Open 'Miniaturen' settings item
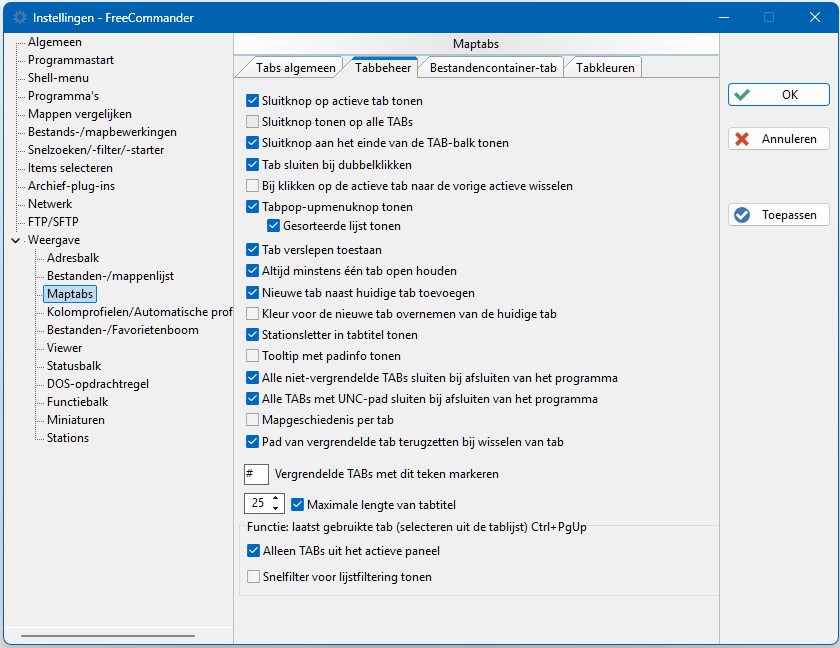Screen dimensions: 840x648 click(x=76, y=420)
